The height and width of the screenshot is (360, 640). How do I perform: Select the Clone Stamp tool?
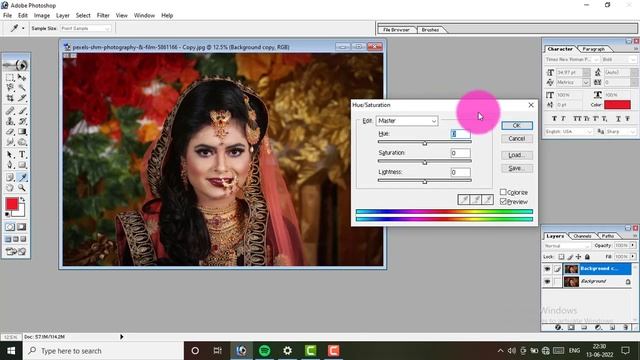pyautogui.click(x=10, y=121)
